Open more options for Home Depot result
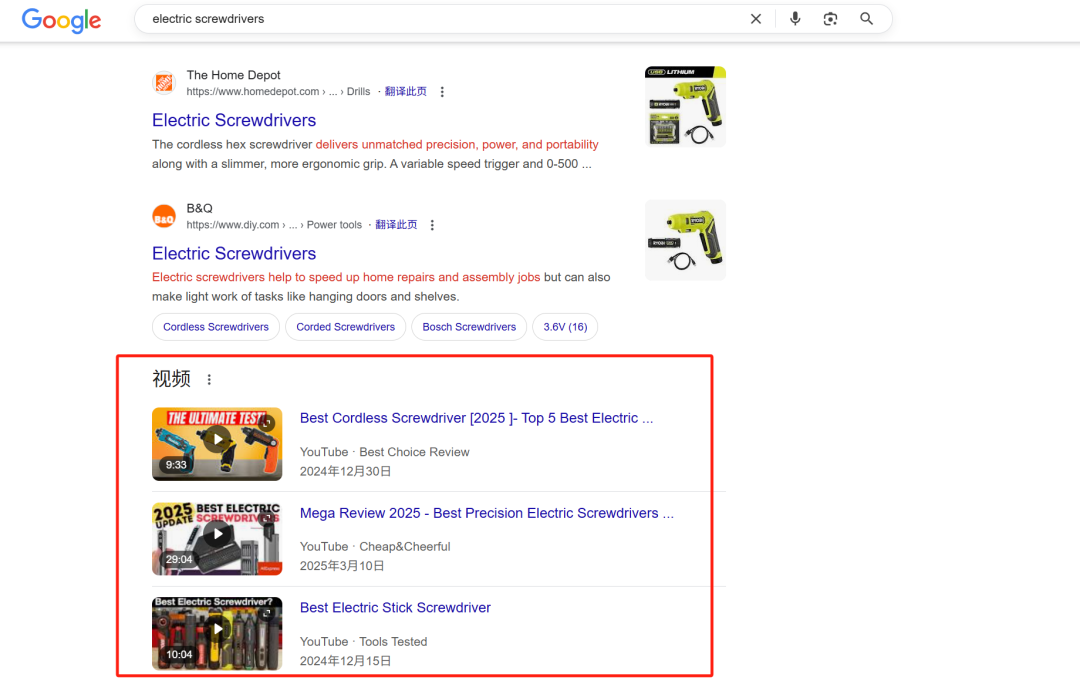The width and height of the screenshot is (1080, 684). (442, 92)
